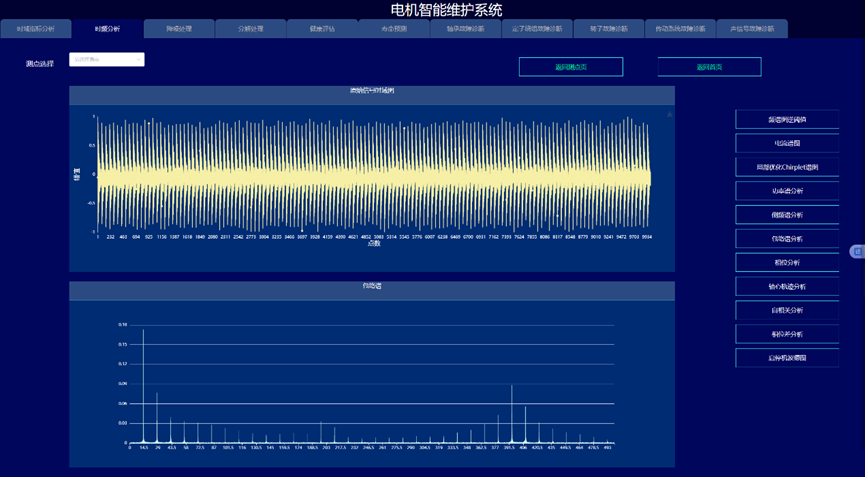Select the 倒频谱分析 button
This screenshot has width=865, height=477.
pos(787,215)
